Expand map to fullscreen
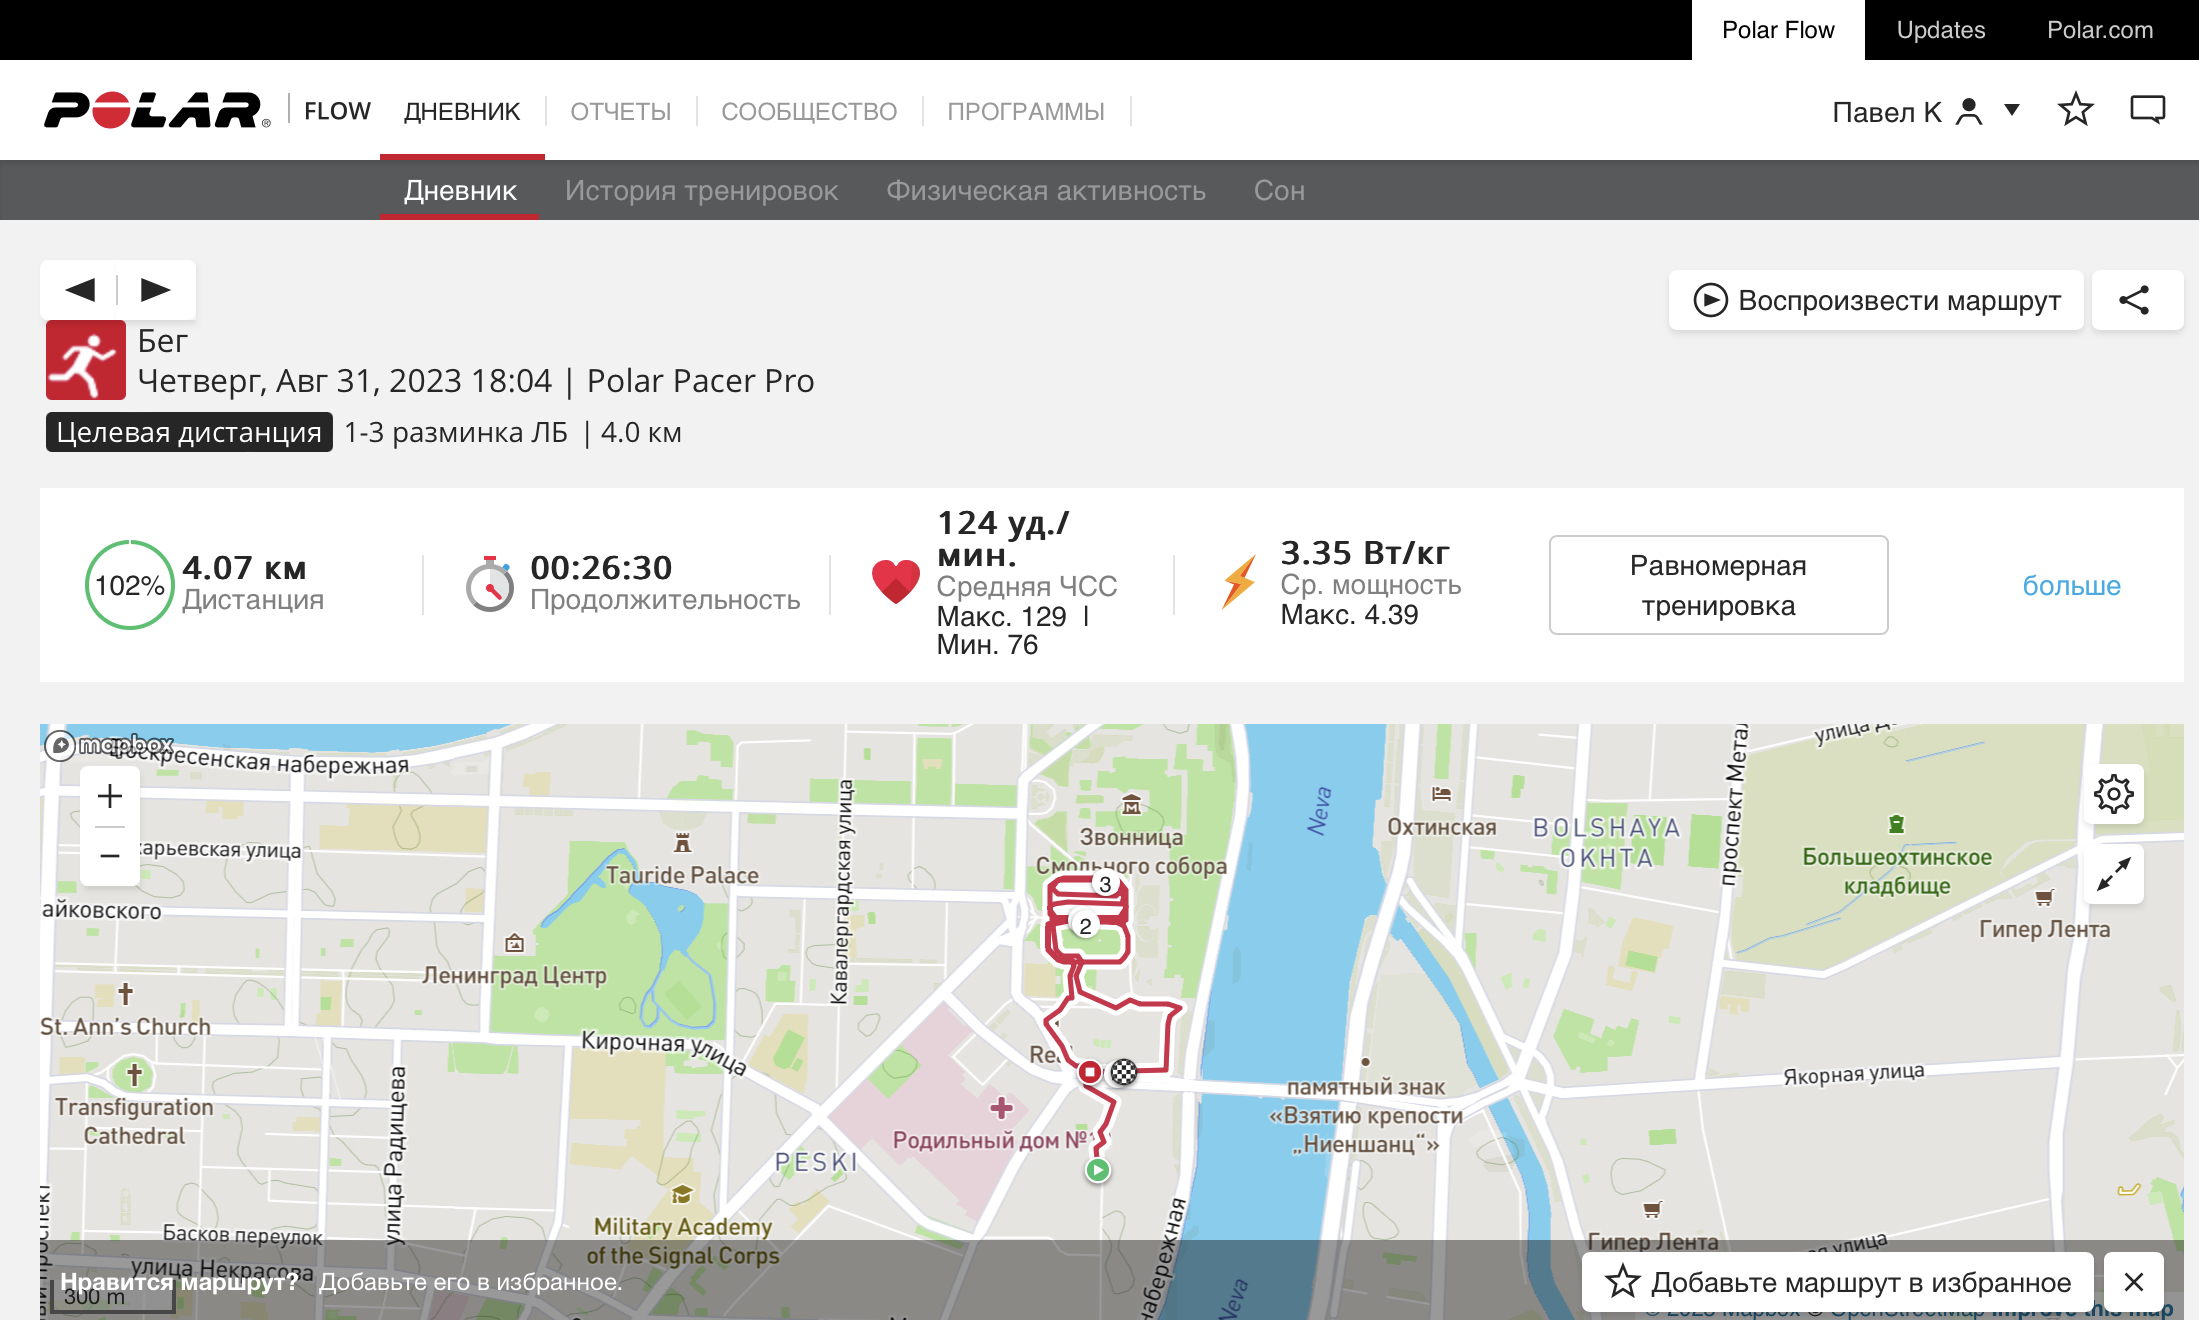This screenshot has width=2199, height=1320. [x=2114, y=874]
